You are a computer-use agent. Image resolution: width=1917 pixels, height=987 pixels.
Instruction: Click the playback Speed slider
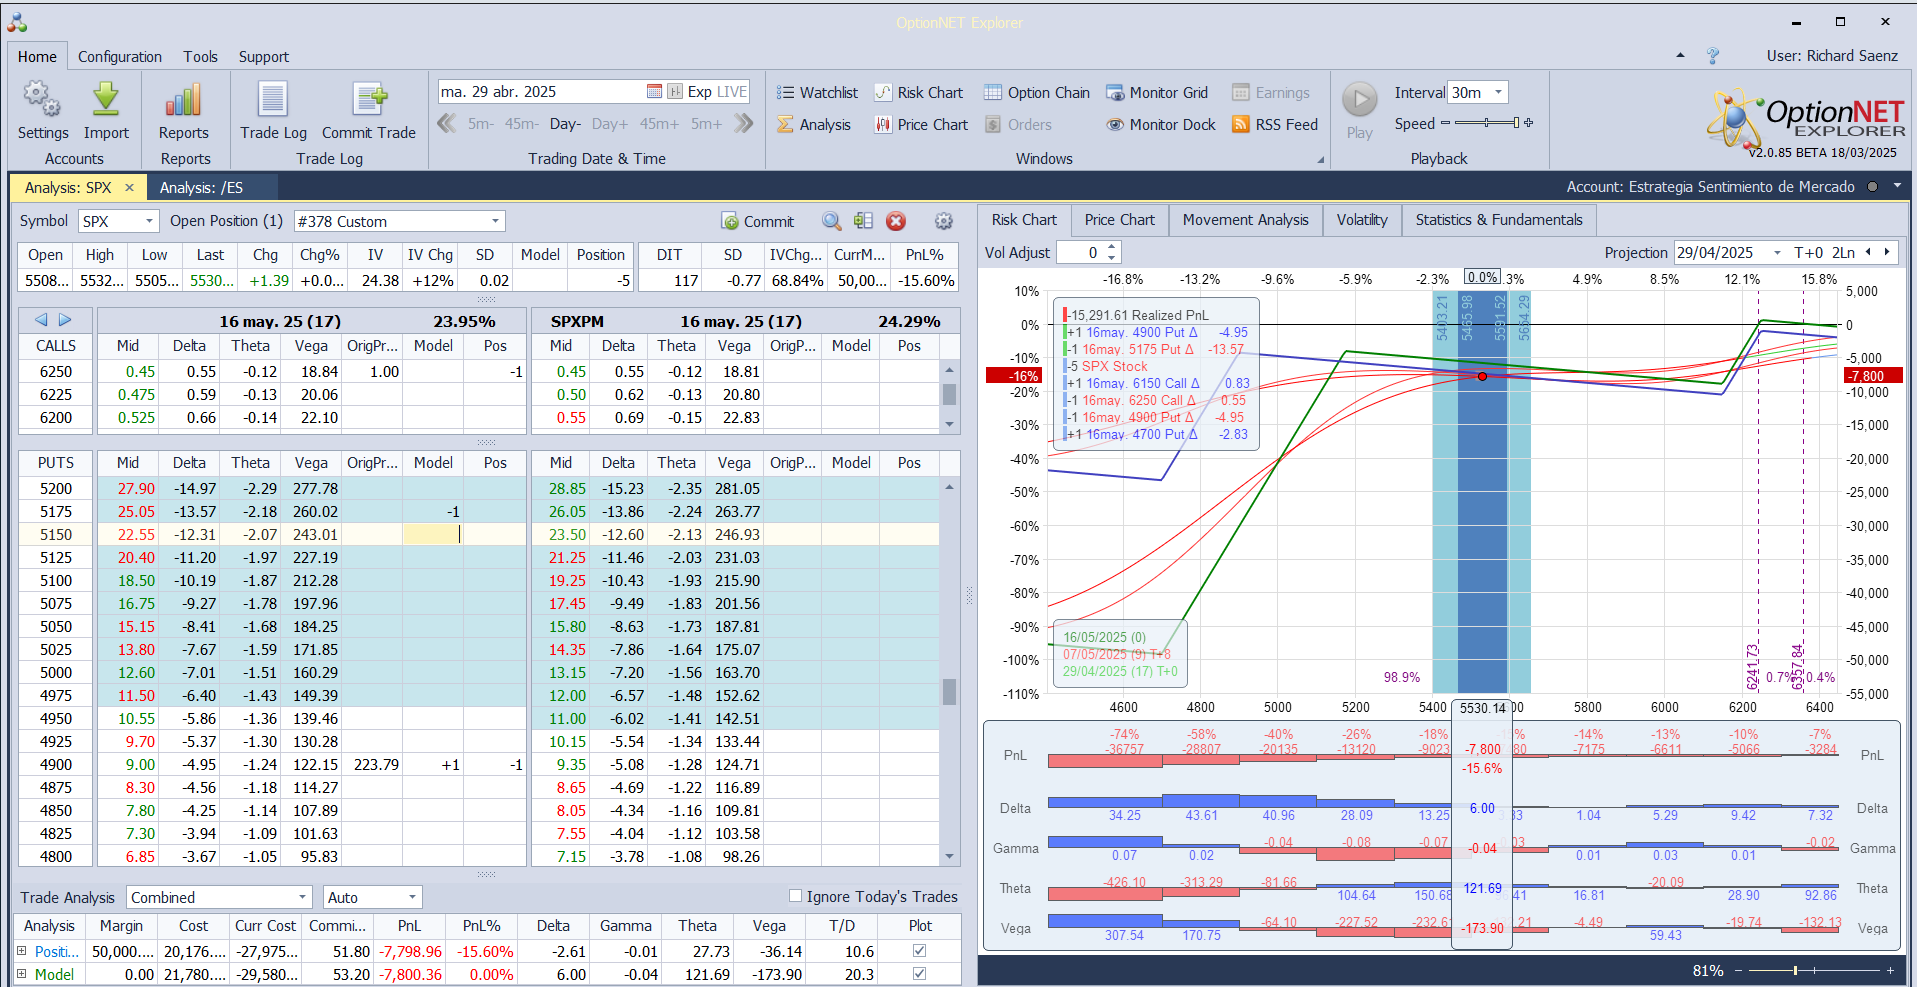1486,123
